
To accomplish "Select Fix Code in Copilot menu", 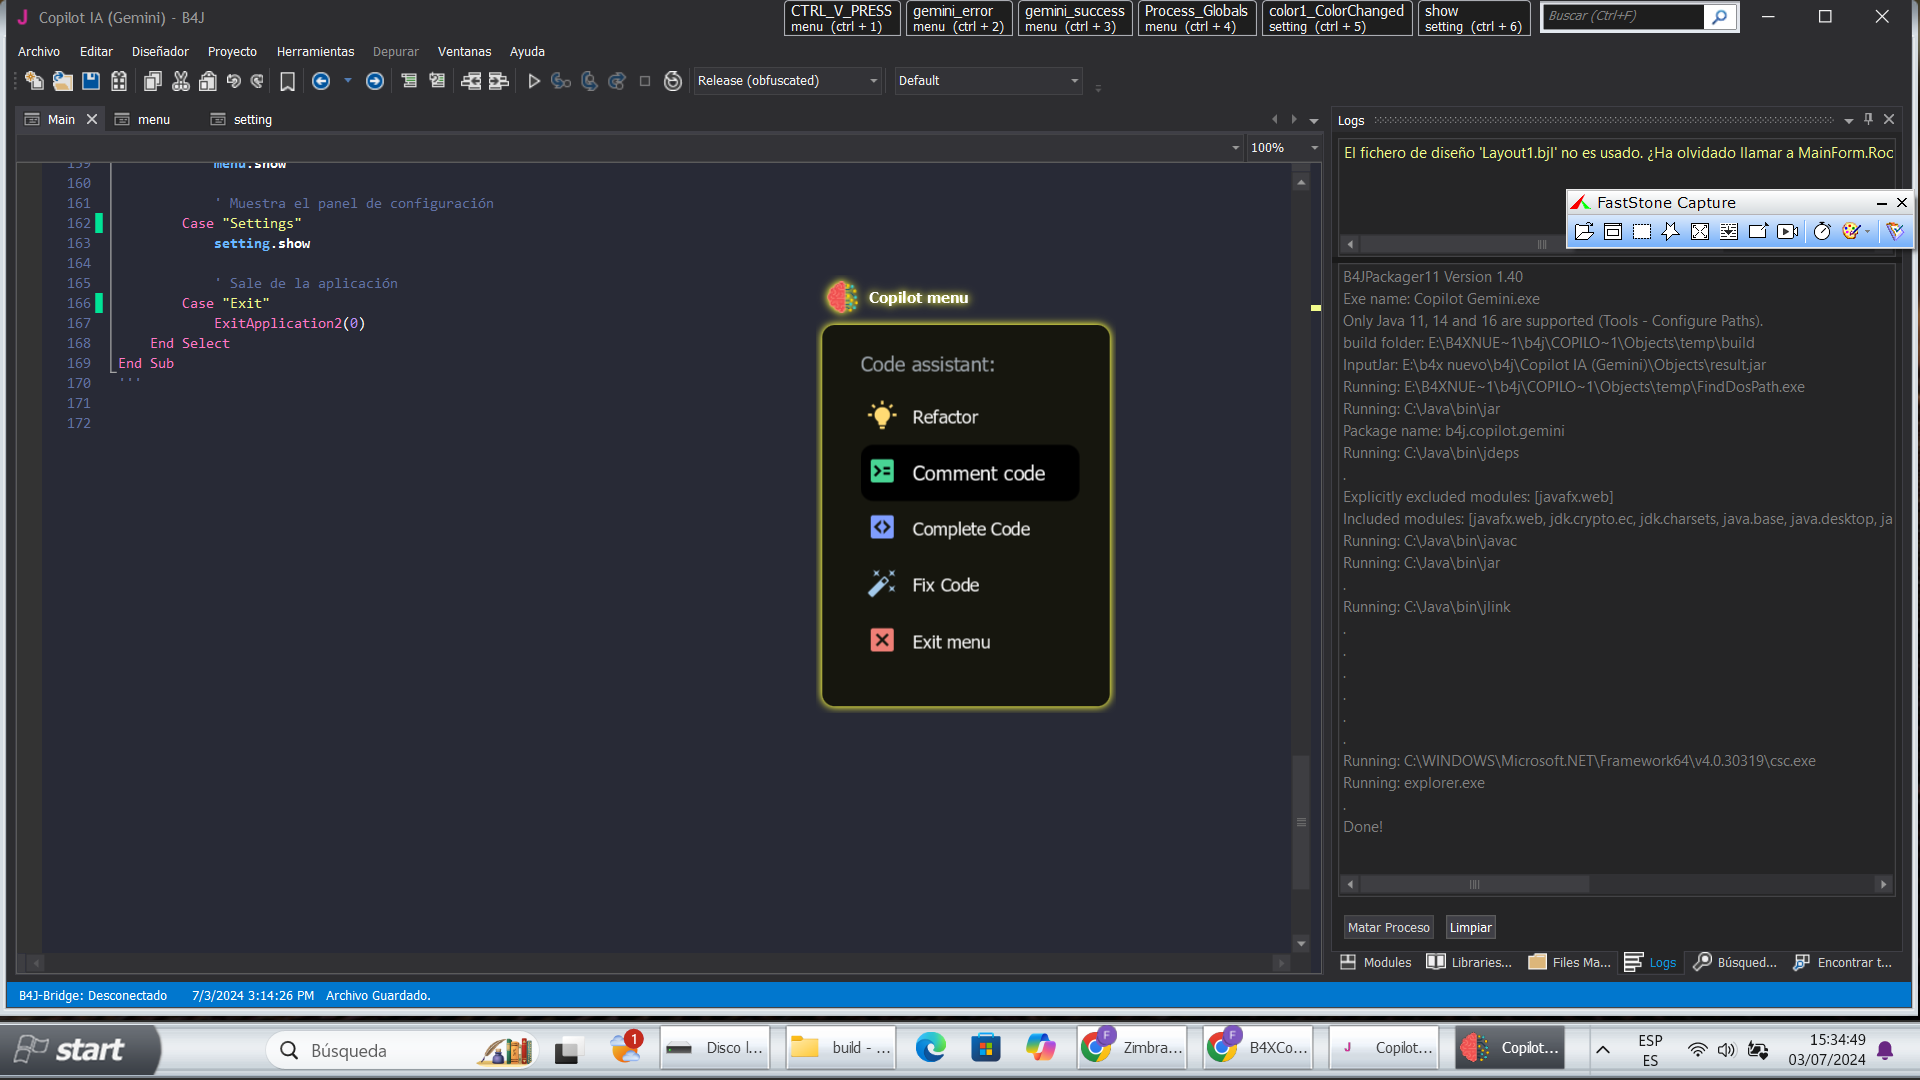I will [945, 585].
